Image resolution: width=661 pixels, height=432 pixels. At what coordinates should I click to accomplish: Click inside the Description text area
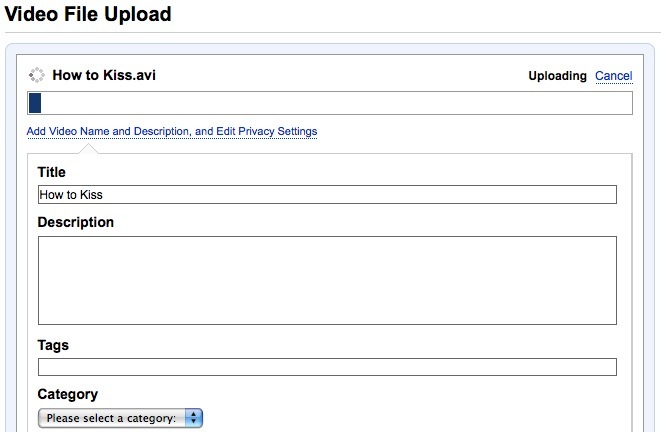(x=327, y=280)
